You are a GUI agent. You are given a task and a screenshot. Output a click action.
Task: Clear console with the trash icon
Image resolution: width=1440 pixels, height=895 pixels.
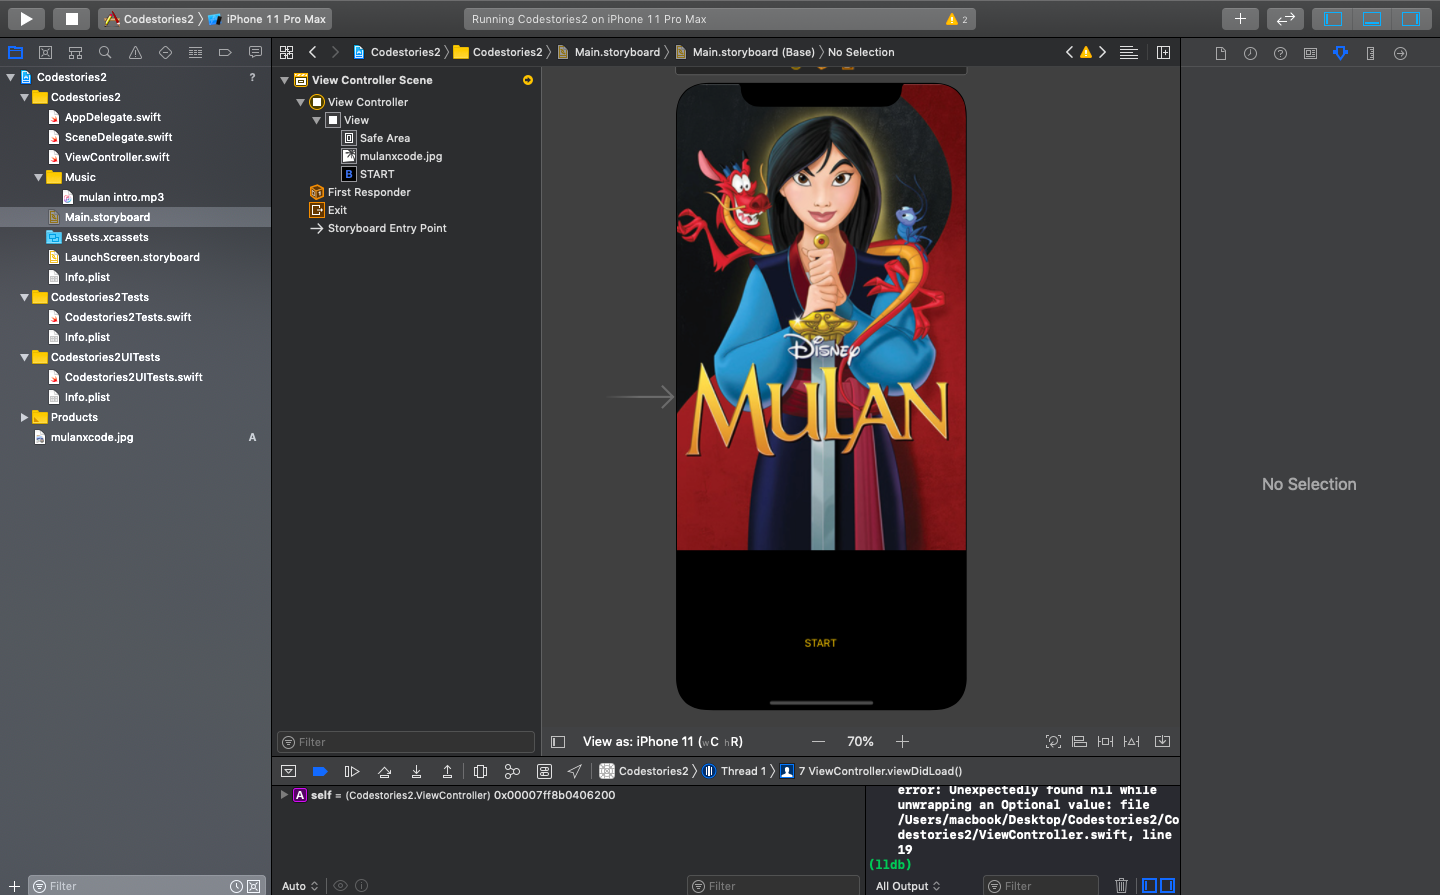pos(1121,885)
